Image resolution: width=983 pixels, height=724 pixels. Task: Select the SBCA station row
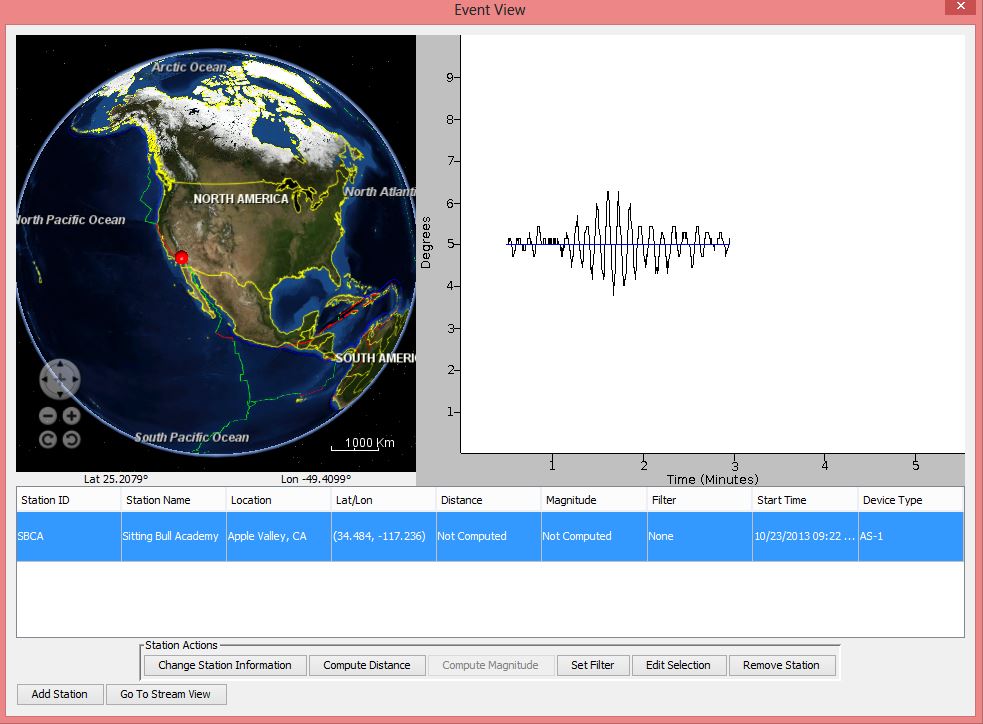click(490, 536)
